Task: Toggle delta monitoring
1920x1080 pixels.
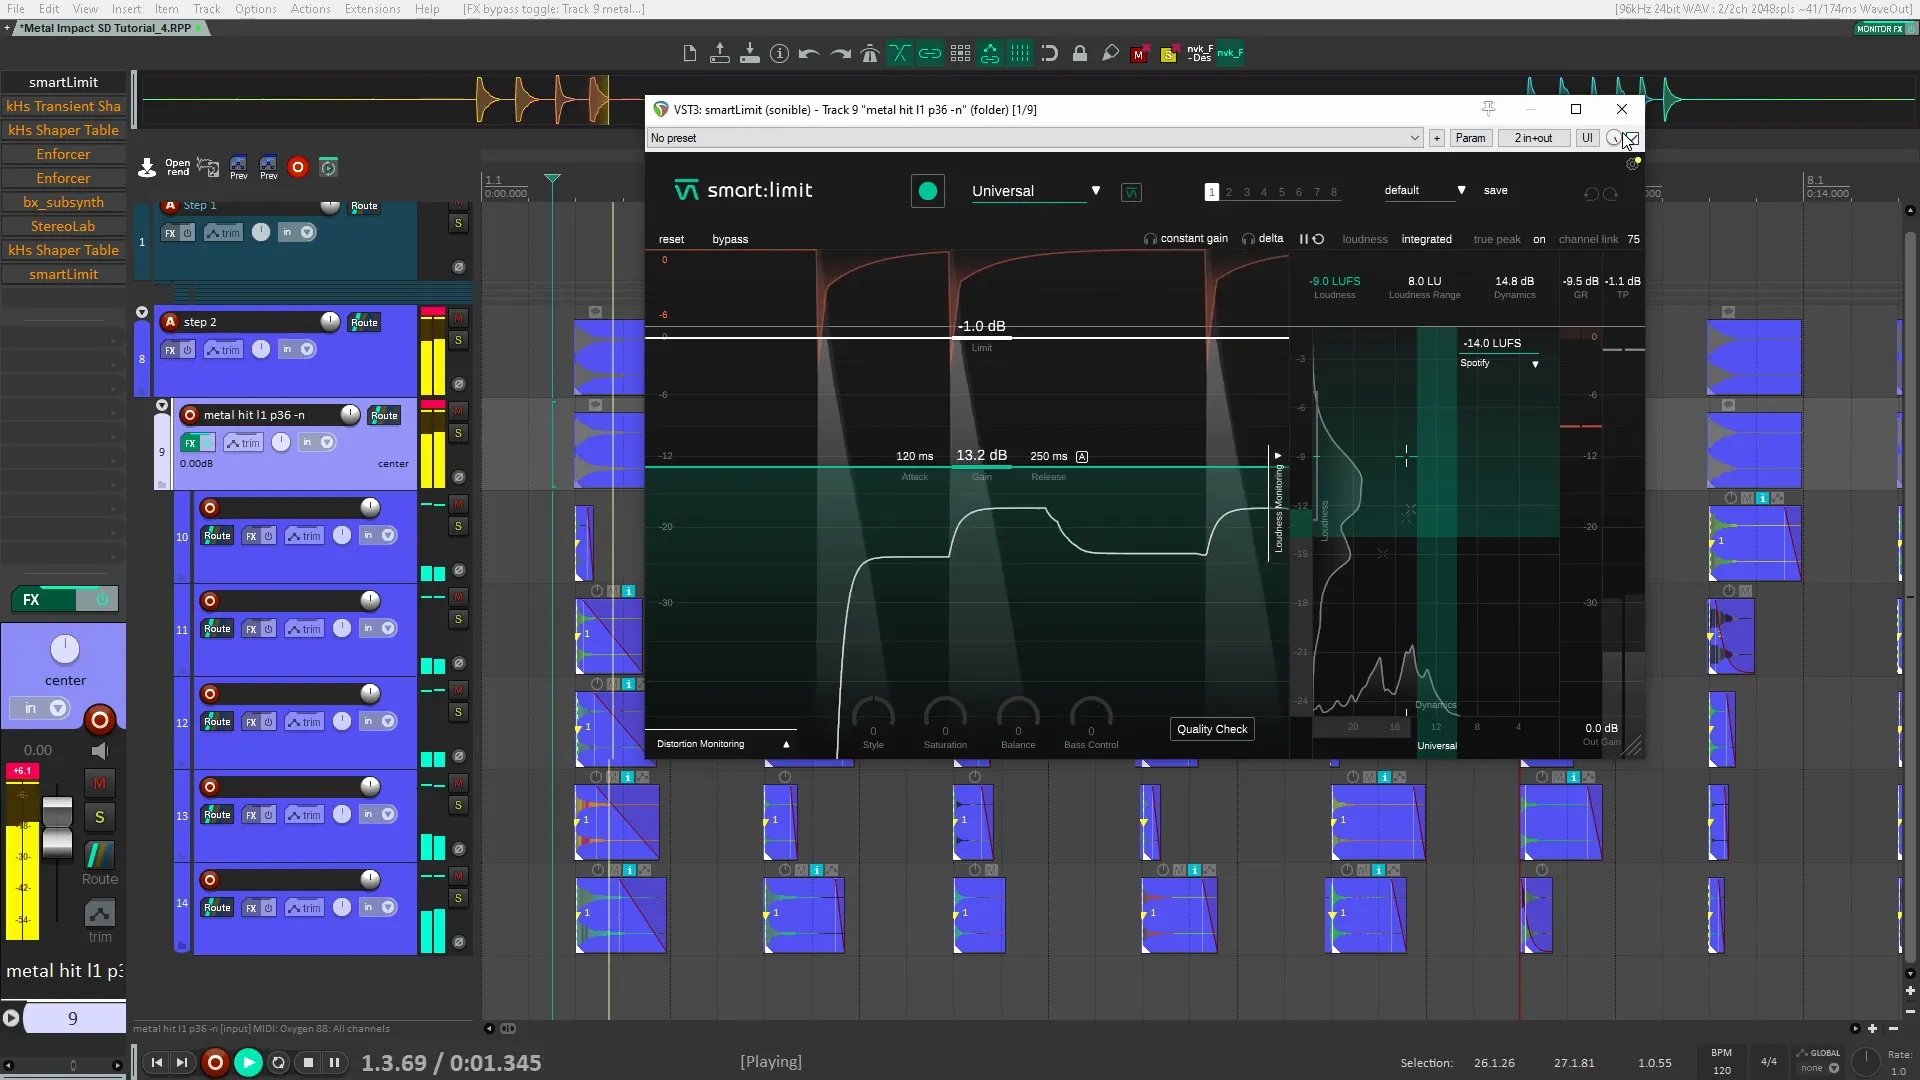Action: tap(1263, 239)
